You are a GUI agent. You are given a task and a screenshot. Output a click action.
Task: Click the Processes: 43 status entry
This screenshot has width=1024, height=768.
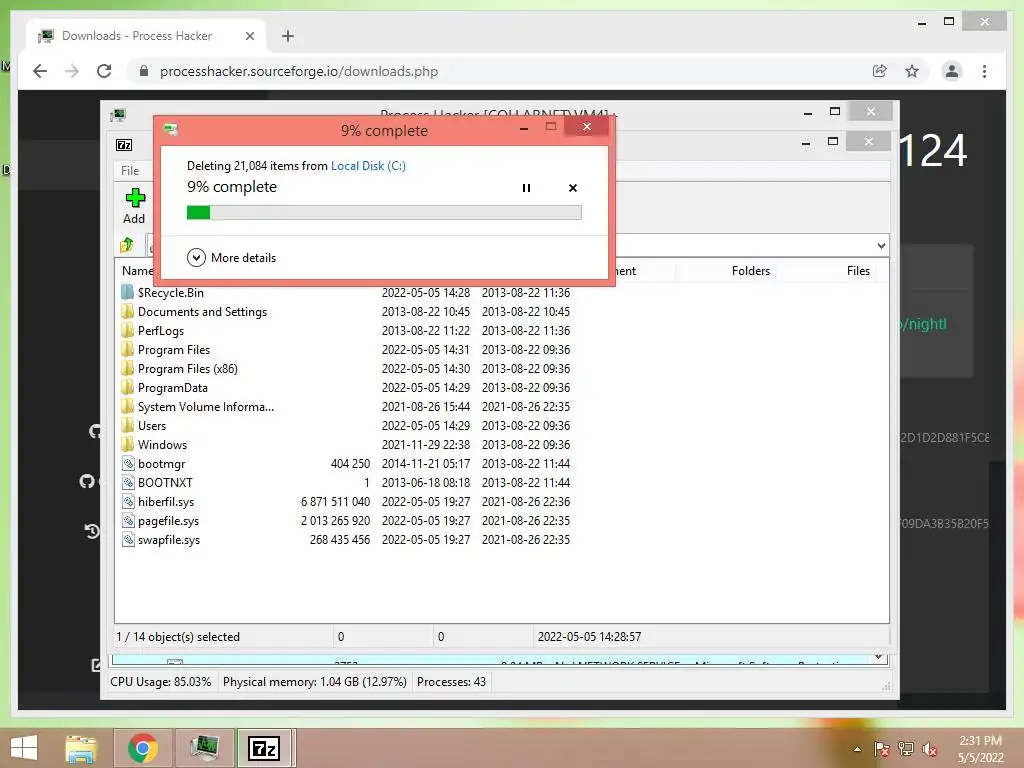(451, 682)
